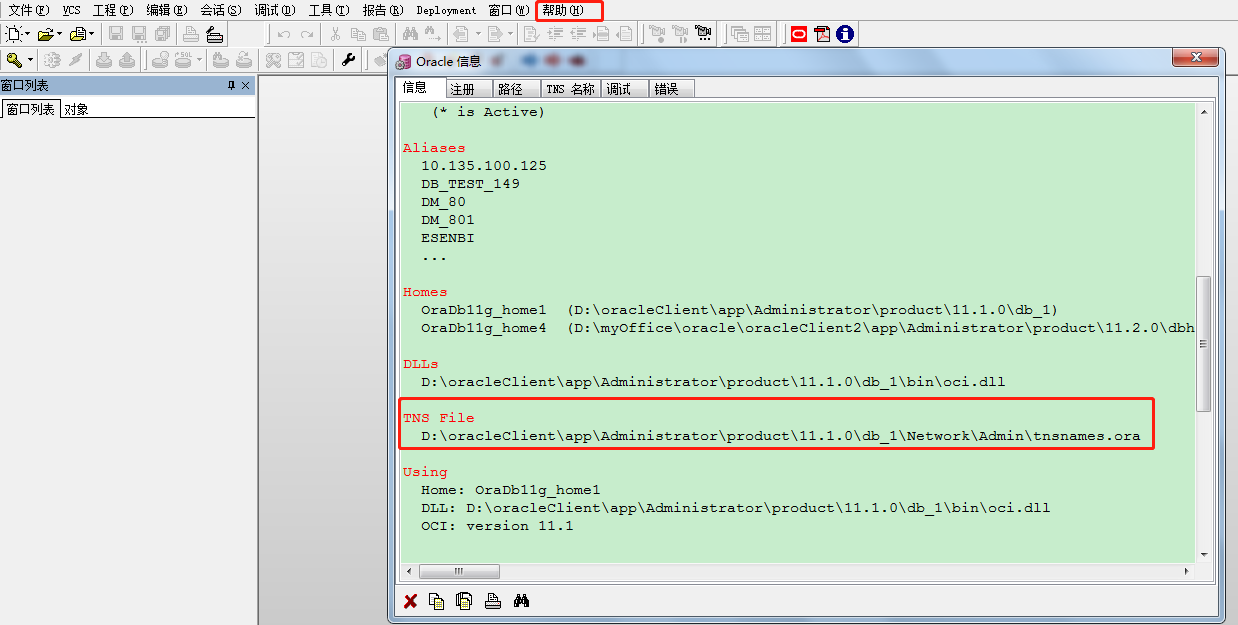Expand the Log on key dropdown arrow

[x=30, y=60]
